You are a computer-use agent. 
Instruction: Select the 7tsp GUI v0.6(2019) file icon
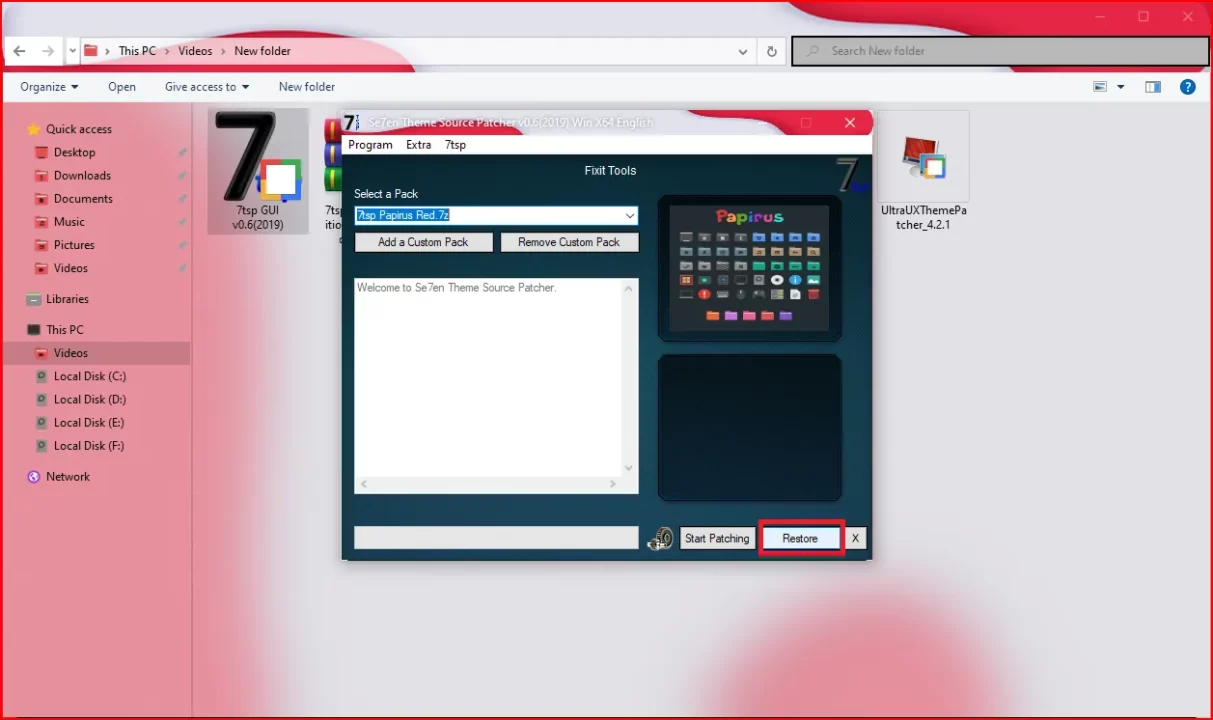coord(258,171)
